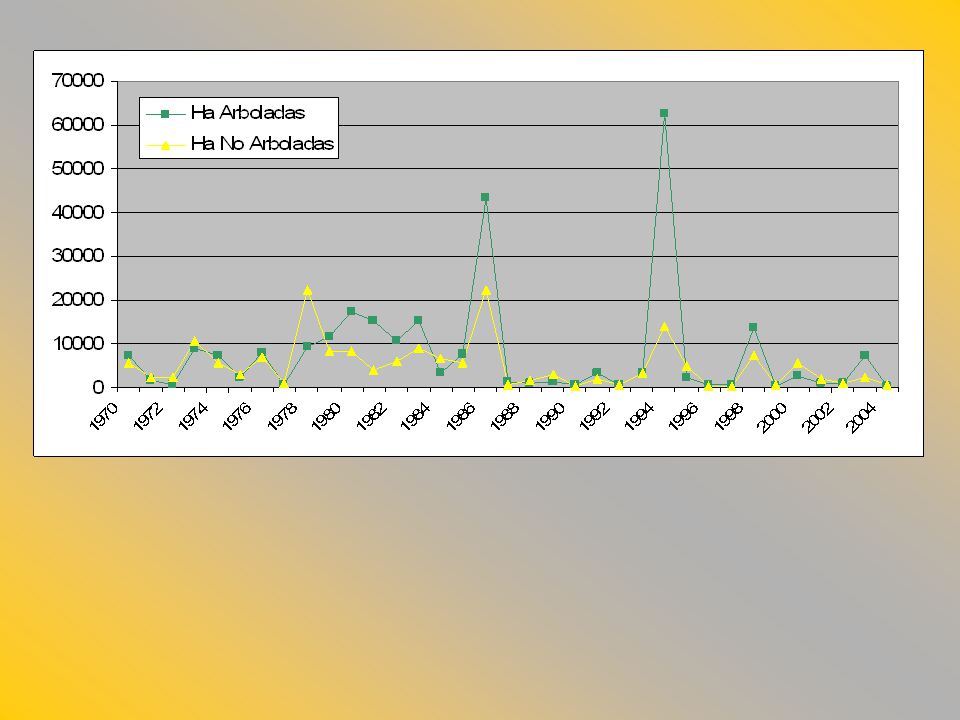Click the 1978 x-axis label
Image resolution: width=960 pixels, height=720 pixels.
[282, 416]
